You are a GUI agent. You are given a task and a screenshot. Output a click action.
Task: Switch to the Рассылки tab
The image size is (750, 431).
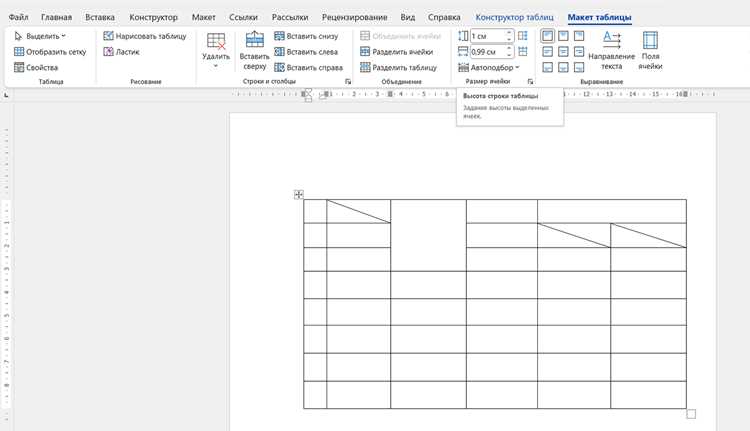click(290, 17)
